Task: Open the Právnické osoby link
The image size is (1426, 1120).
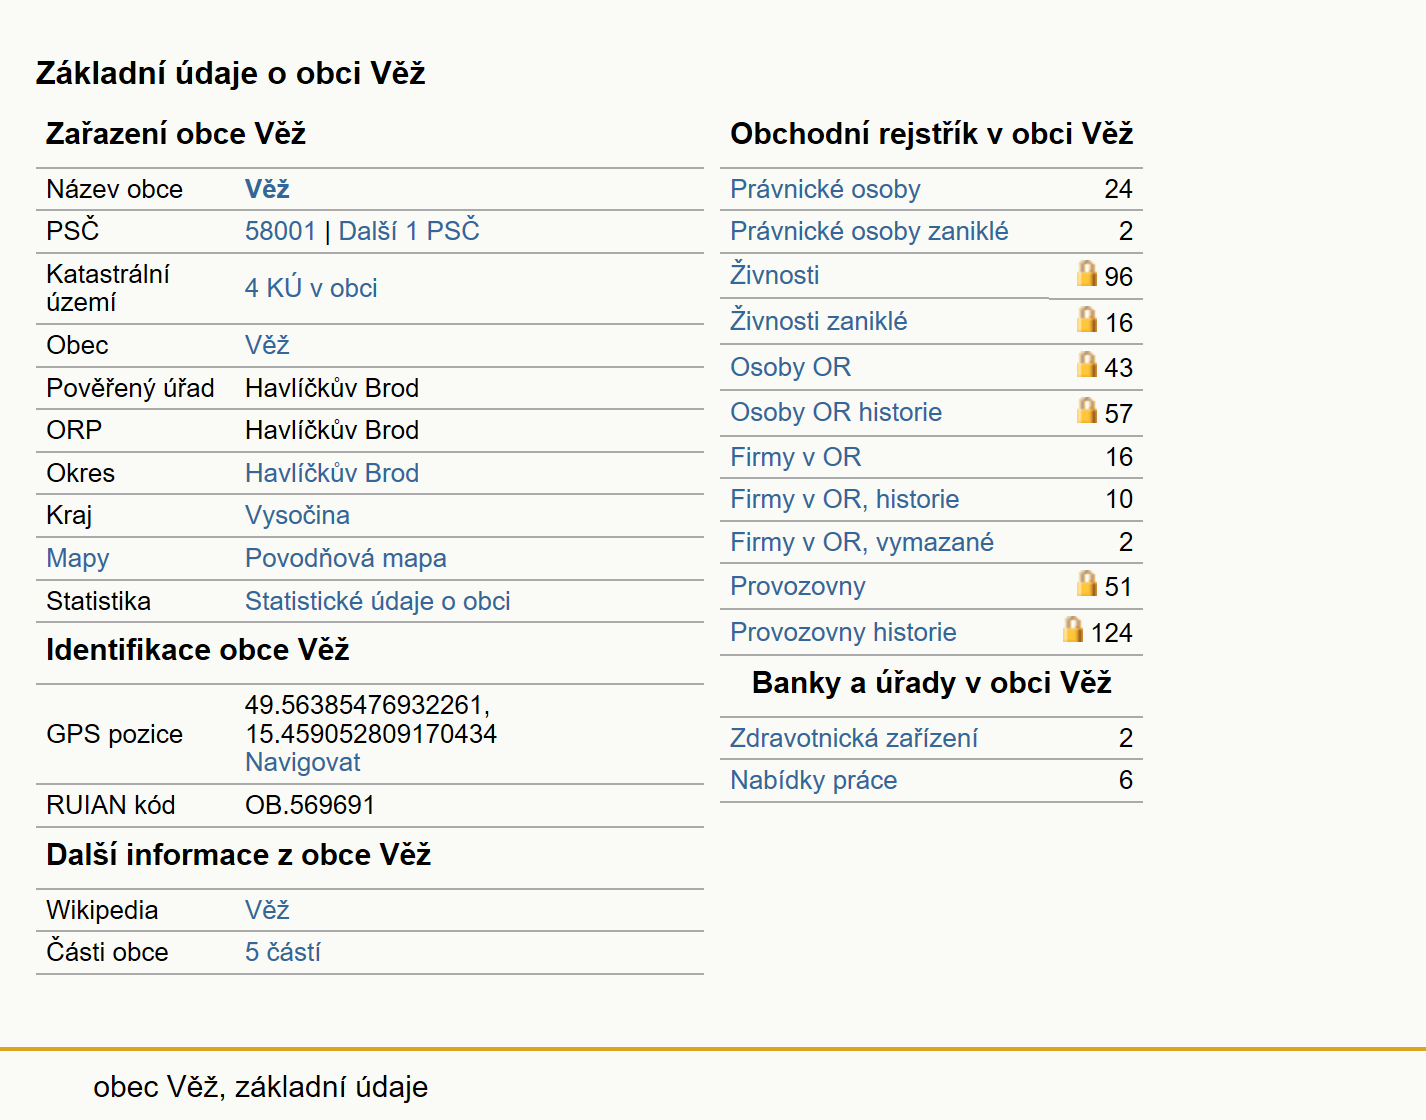Action: (x=825, y=189)
